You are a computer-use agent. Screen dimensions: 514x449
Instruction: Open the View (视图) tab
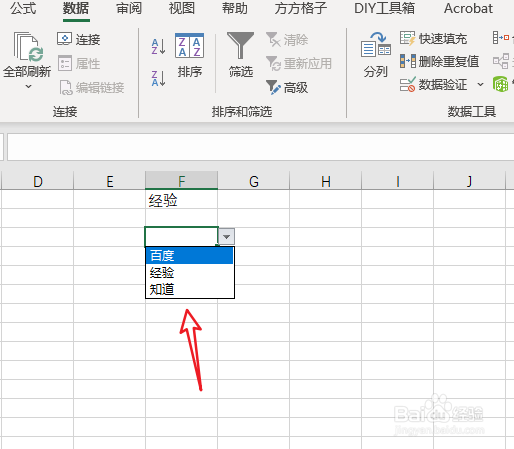182,8
